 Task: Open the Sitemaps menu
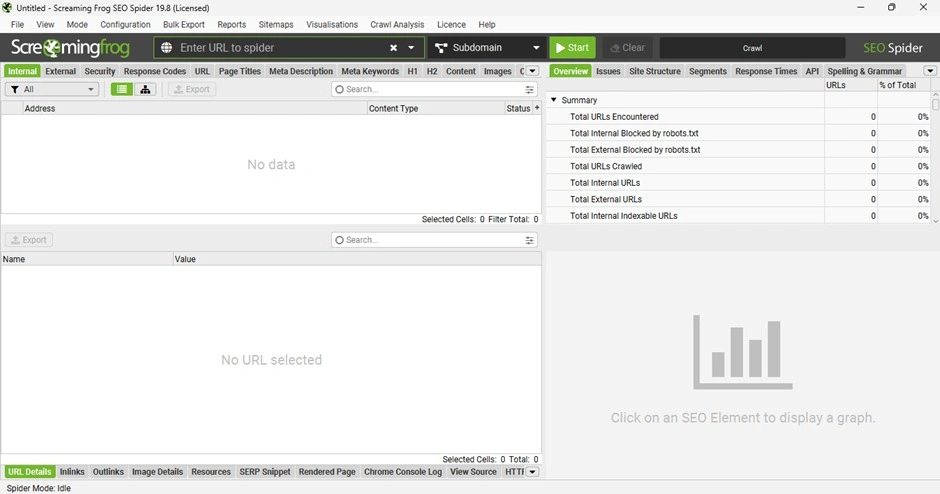coord(276,25)
